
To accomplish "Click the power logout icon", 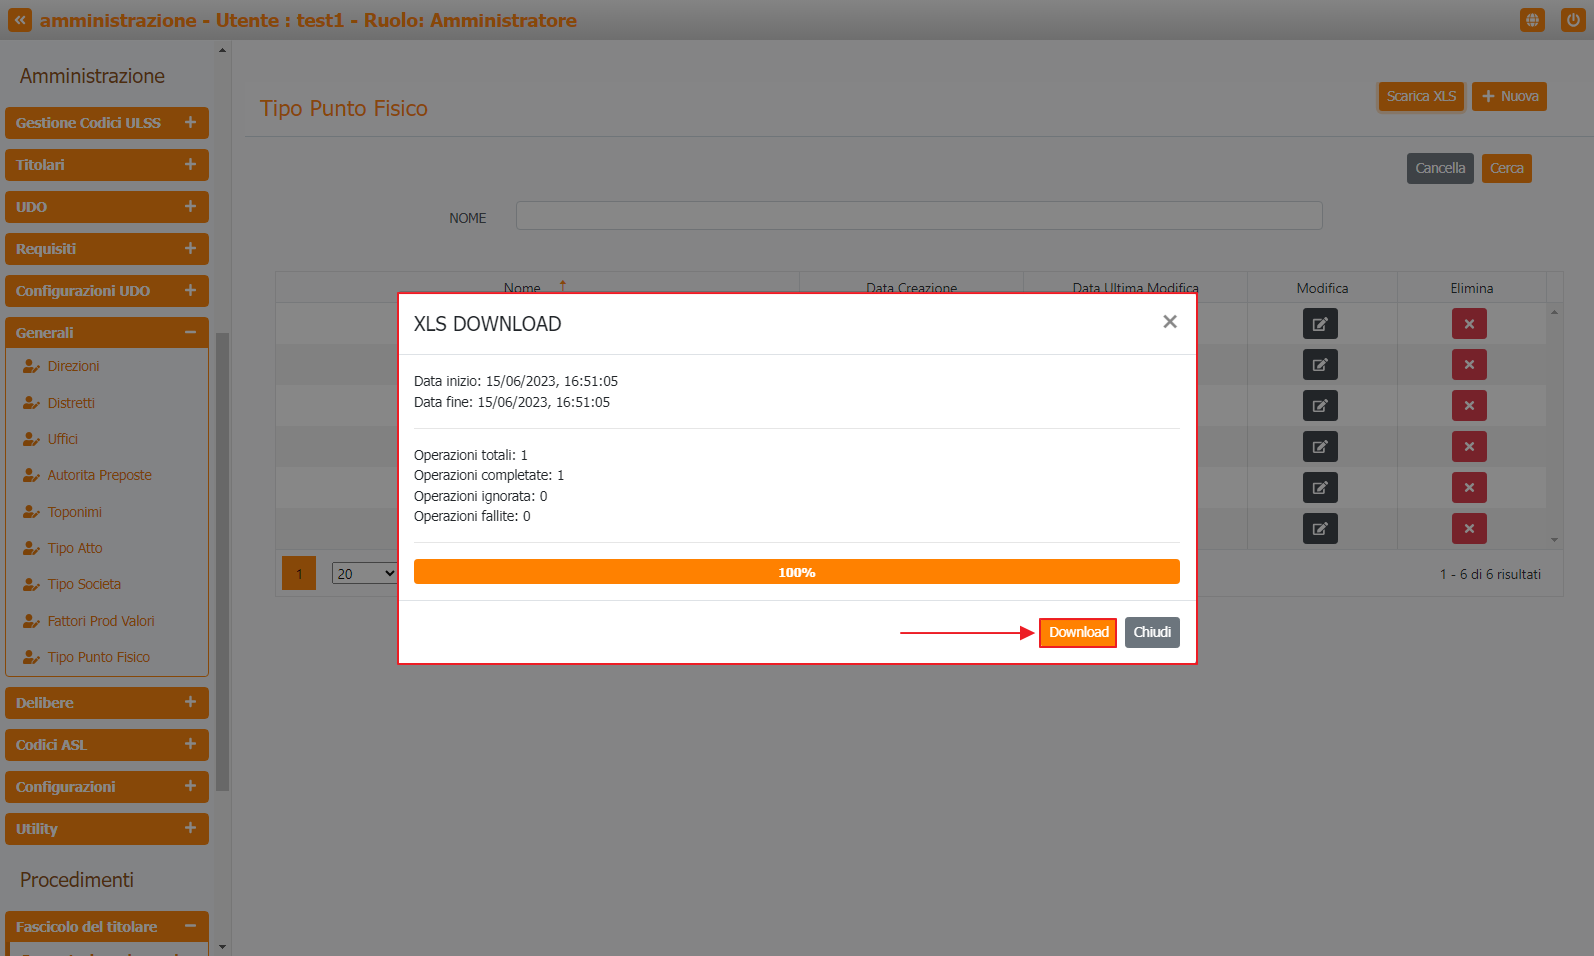I will [x=1573, y=20].
